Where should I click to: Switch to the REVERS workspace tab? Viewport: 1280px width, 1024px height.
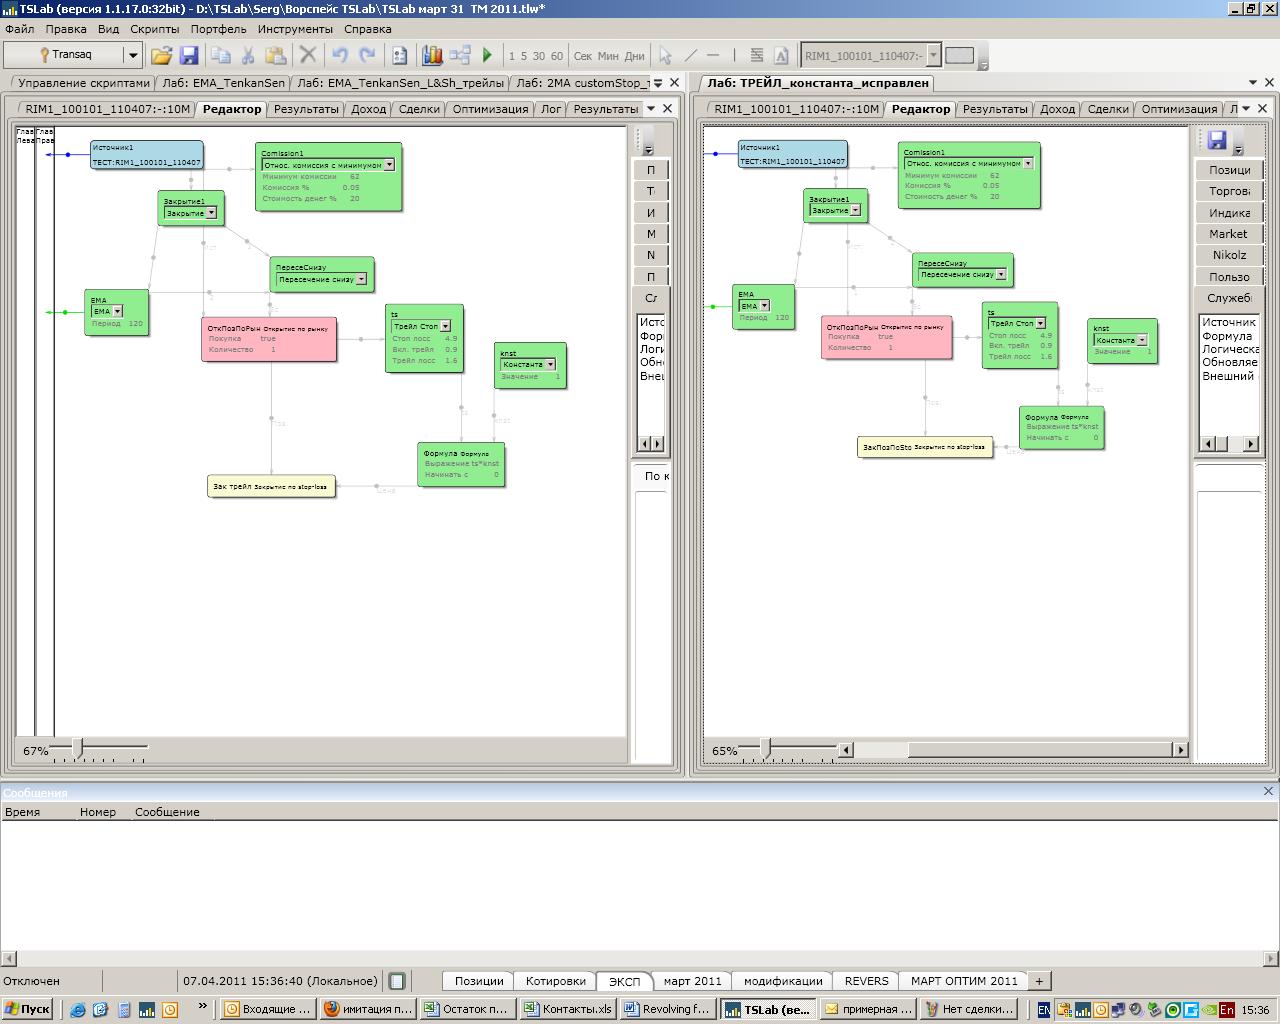(866, 981)
